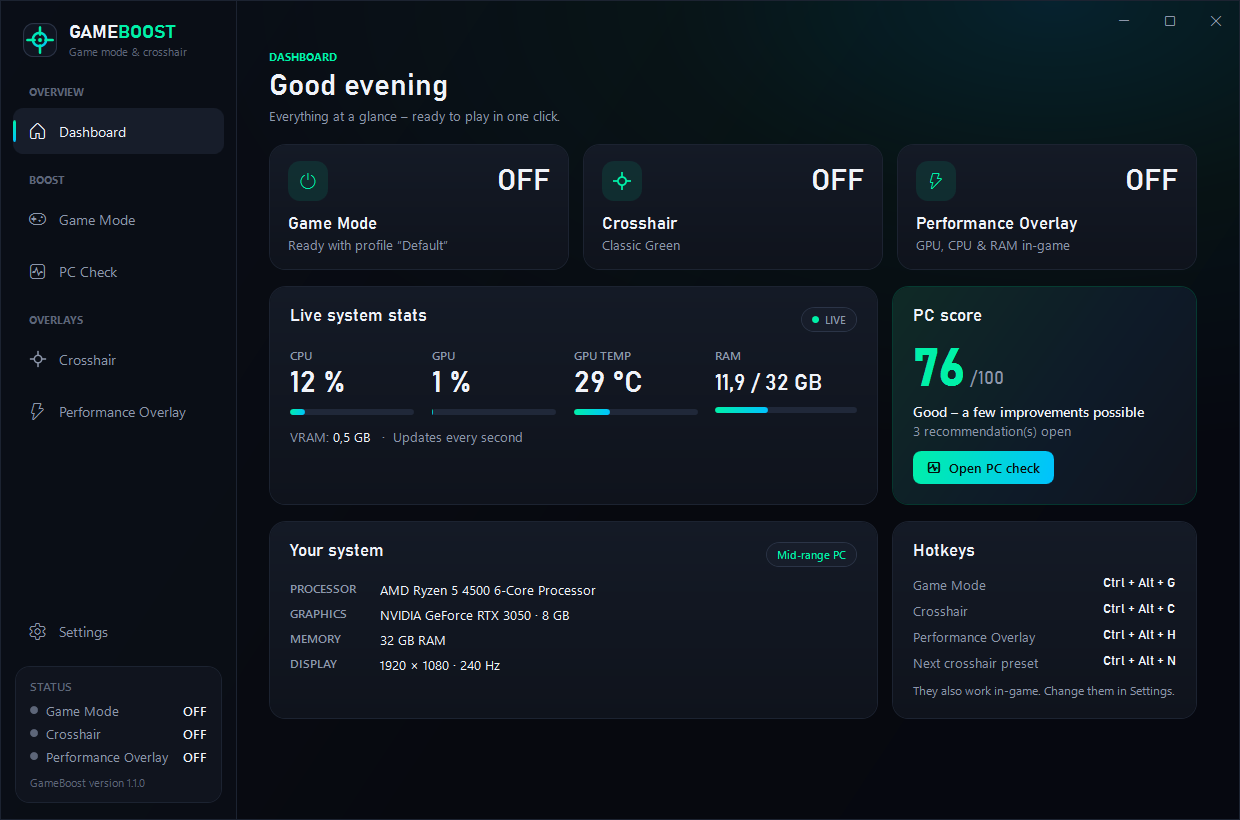Click the Crosshair card title
This screenshot has height=820, width=1240.
pos(639,223)
